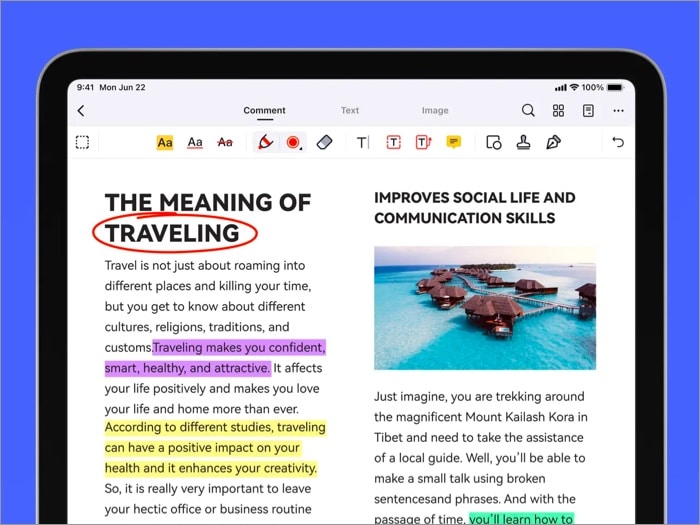Open the three-dot more options menu
This screenshot has height=525, width=700.
[x=618, y=111]
